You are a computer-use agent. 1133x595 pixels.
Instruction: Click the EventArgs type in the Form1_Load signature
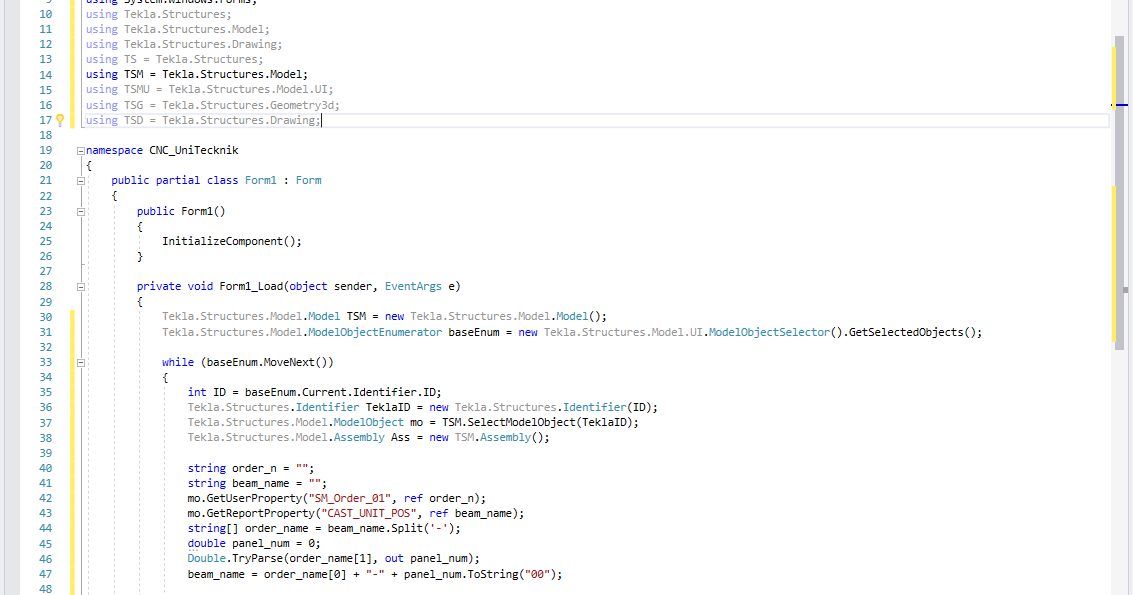(x=413, y=285)
